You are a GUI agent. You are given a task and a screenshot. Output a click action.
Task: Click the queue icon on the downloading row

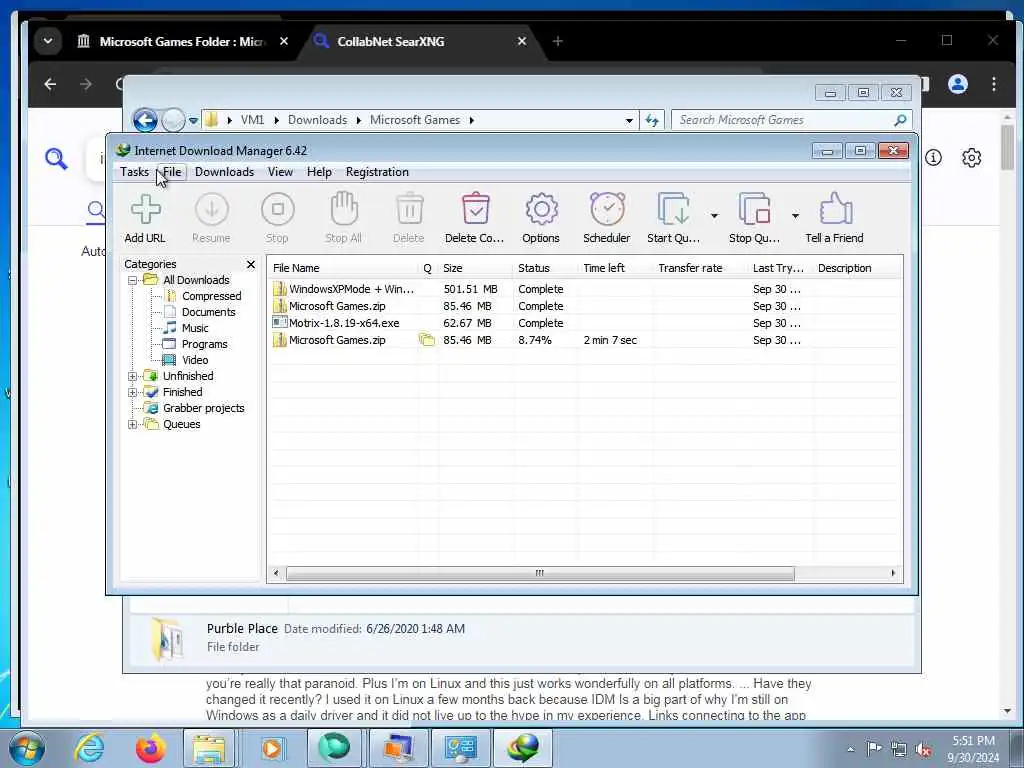click(x=427, y=340)
